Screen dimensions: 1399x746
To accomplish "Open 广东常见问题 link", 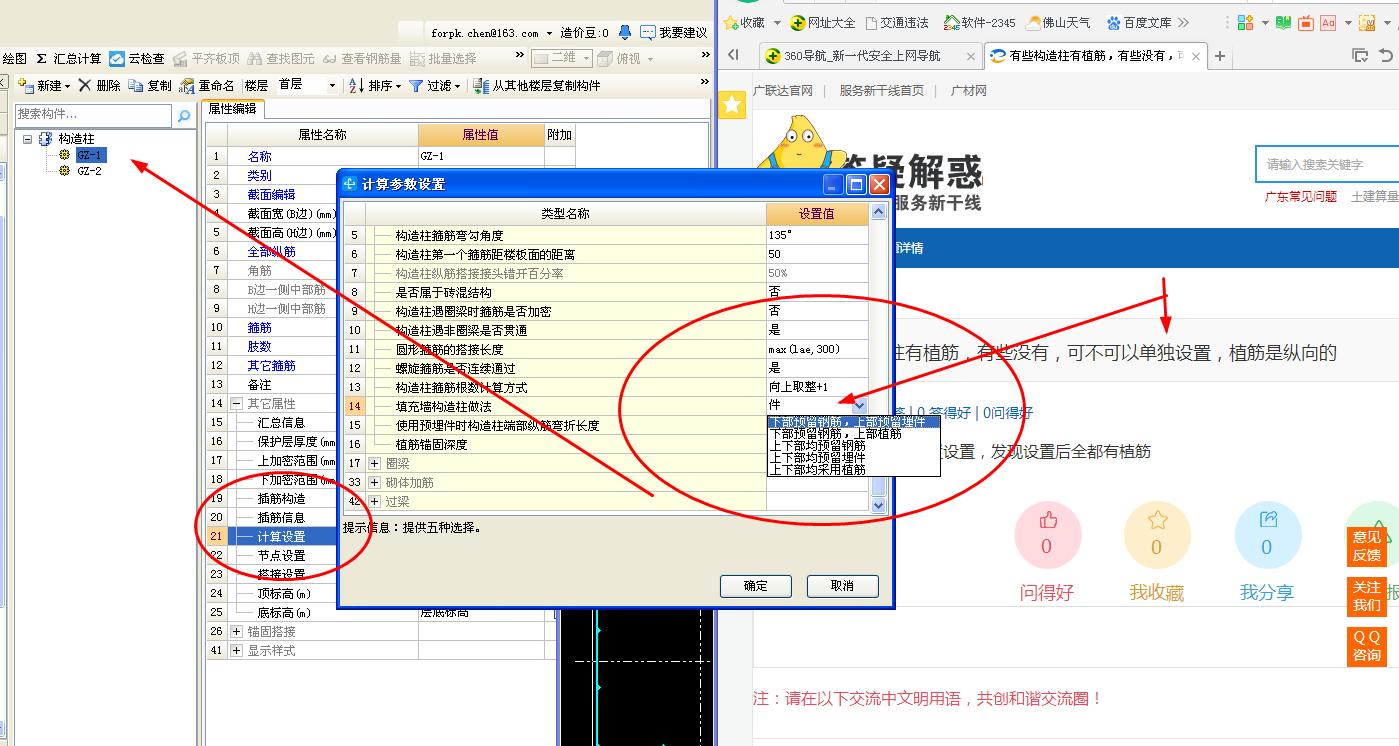I will (x=1301, y=196).
